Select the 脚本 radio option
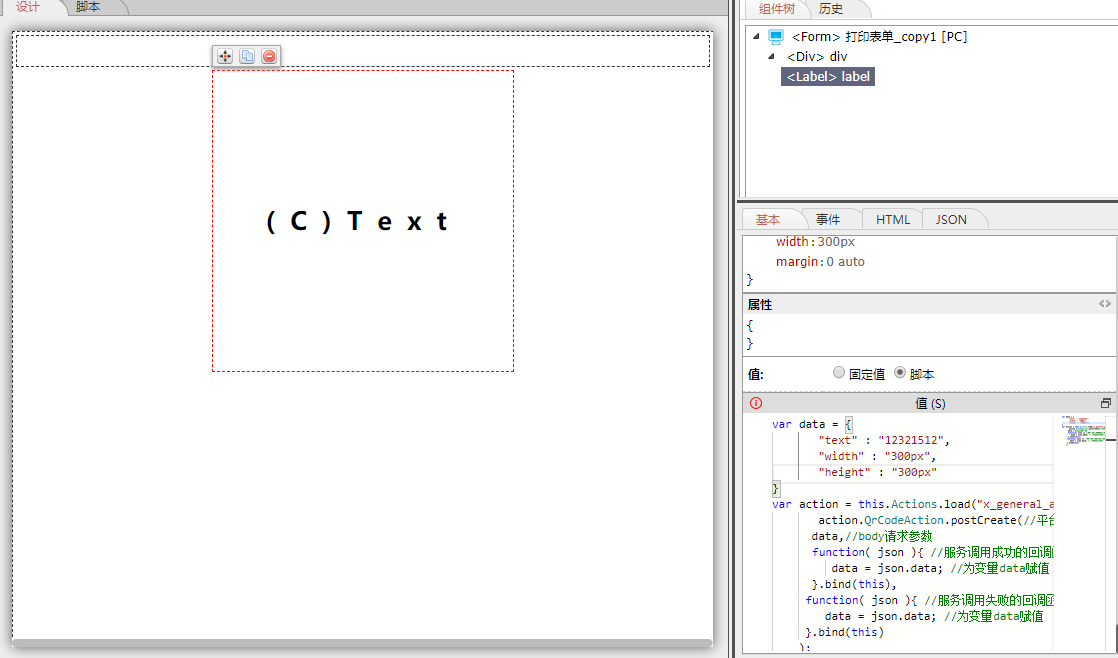 click(900, 372)
